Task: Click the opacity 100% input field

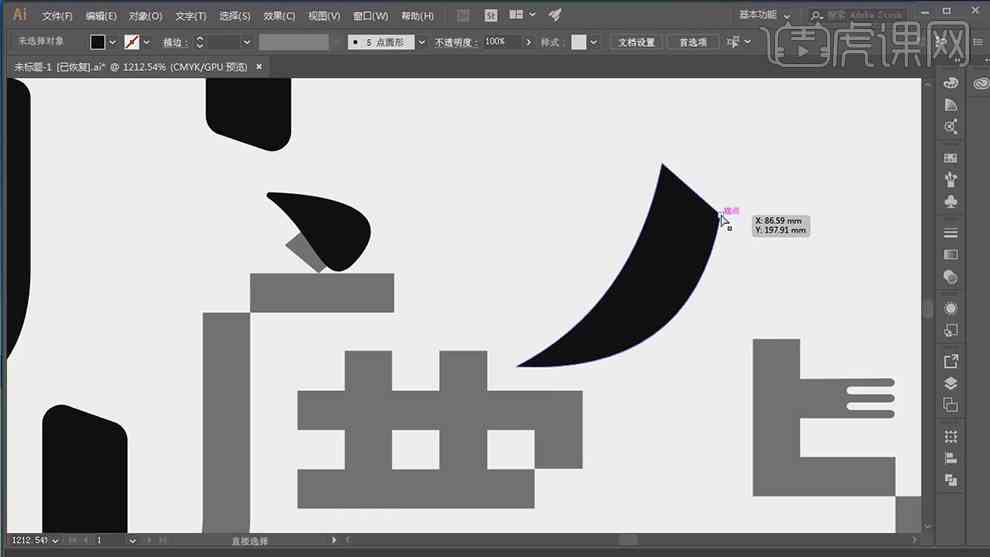Action: [502, 42]
